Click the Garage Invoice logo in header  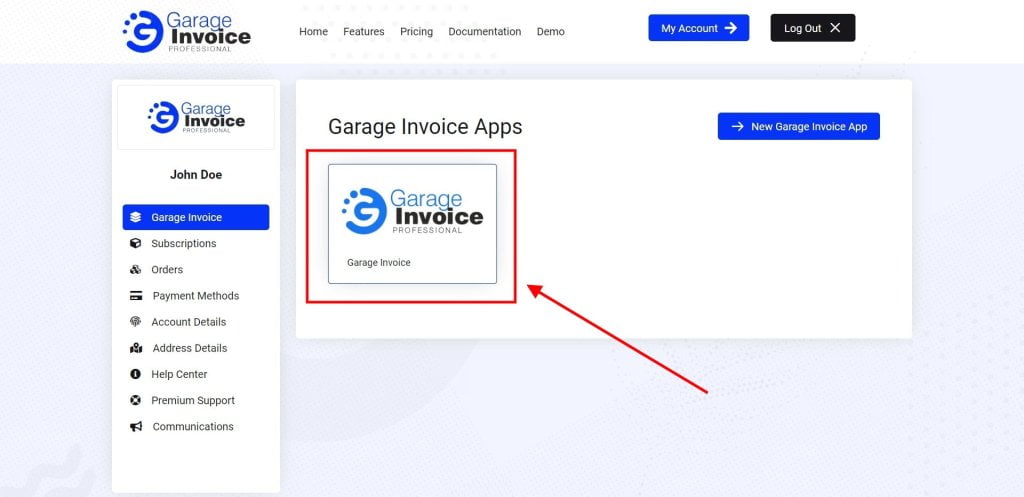pos(187,31)
